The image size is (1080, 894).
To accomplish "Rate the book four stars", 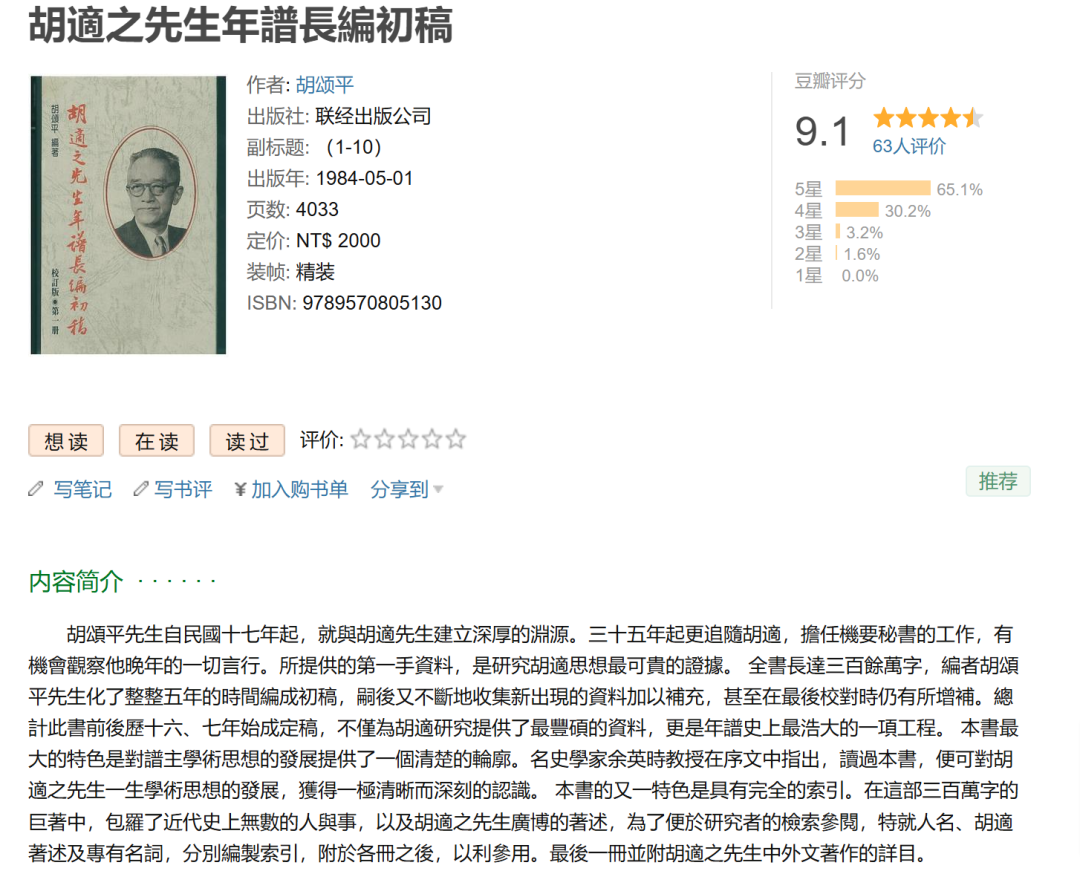I will click(432, 439).
